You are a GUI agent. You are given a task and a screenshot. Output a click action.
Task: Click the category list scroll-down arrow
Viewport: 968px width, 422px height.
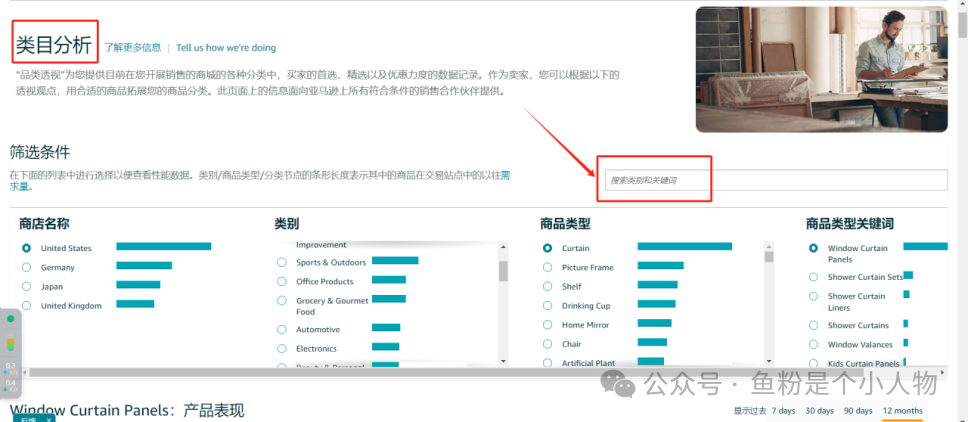(503, 360)
